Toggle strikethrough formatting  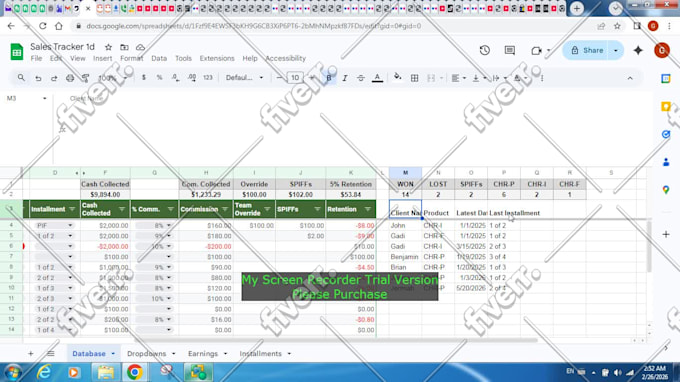360,78
